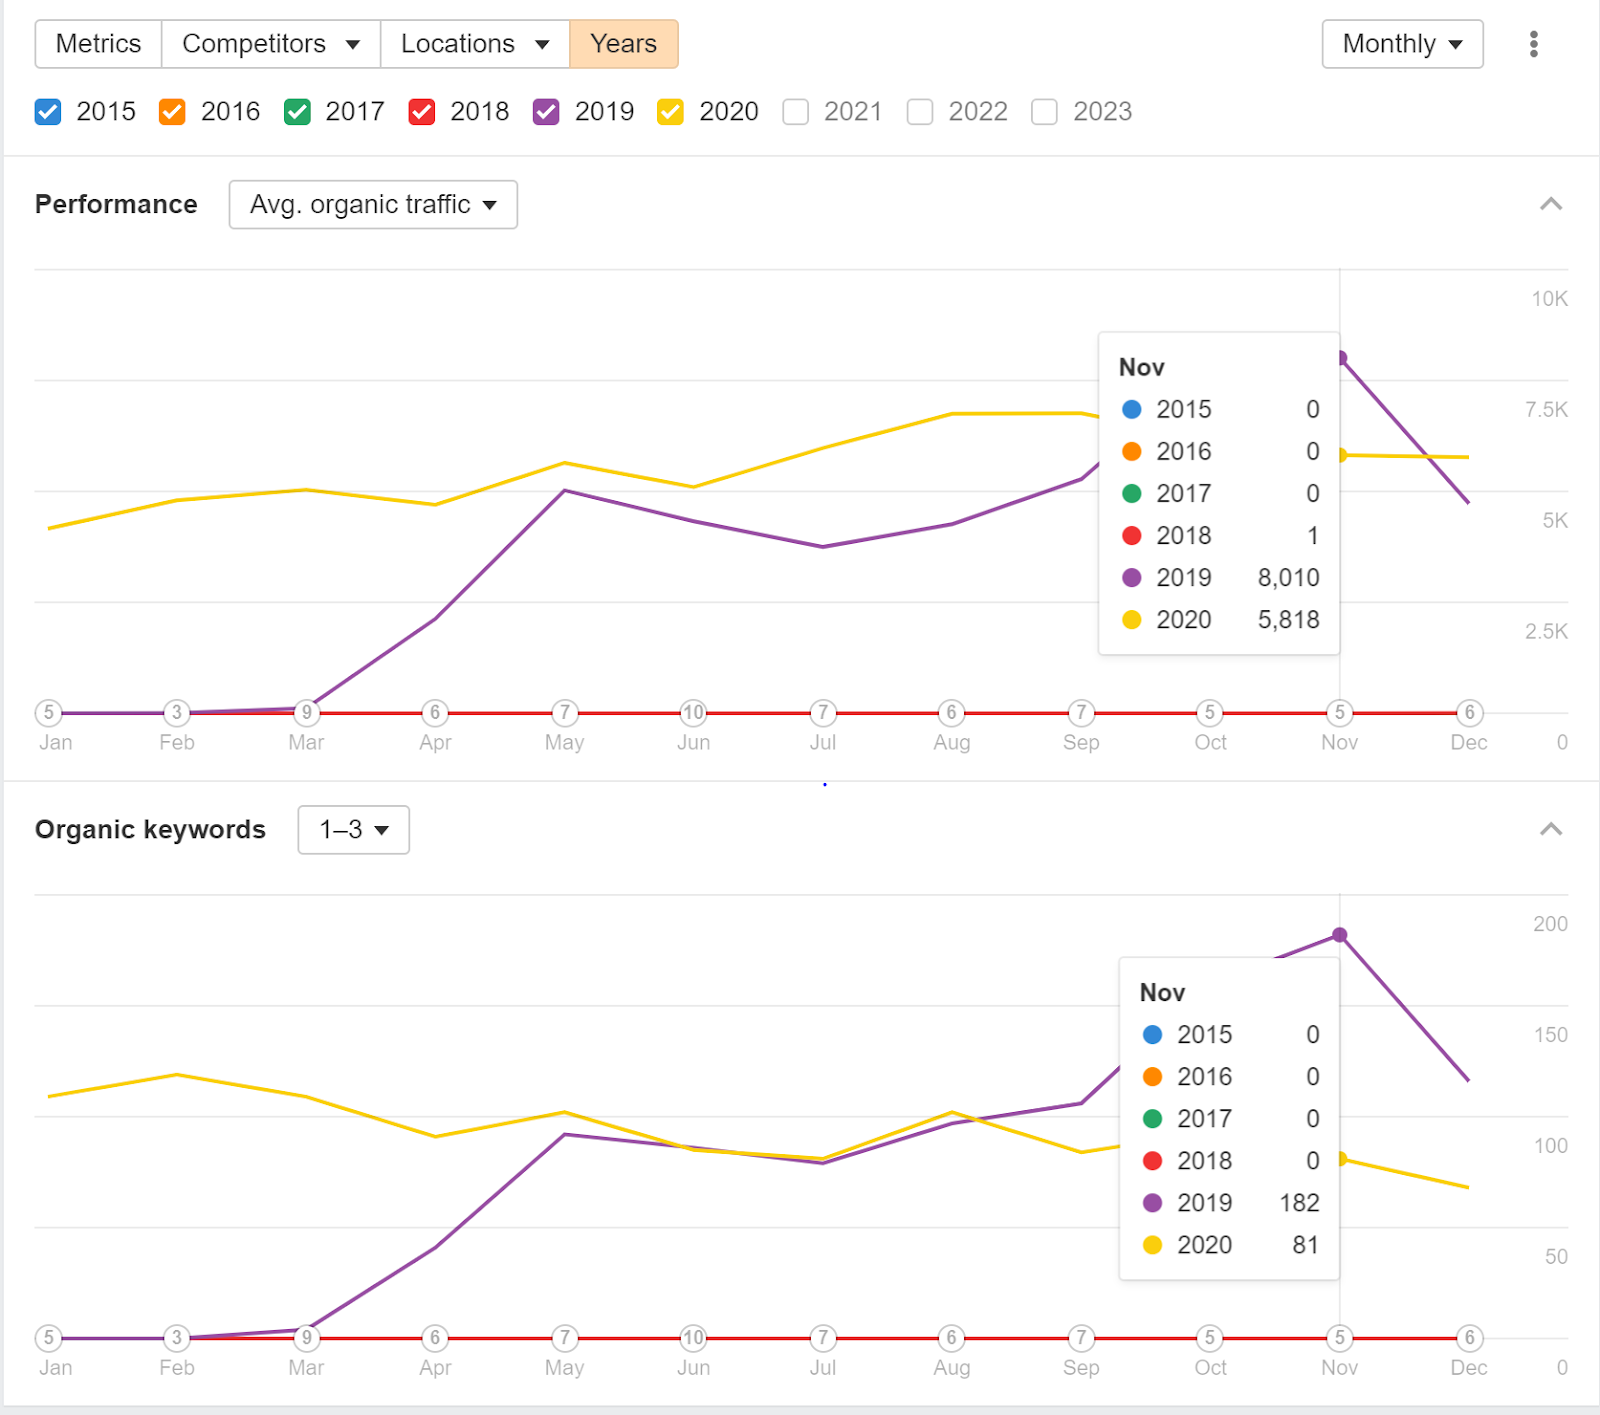The height and width of the screenshot is (1415, 1600).
Task: Click 2020 value 5,818 in Performance tooltip
Action: 1288,620
